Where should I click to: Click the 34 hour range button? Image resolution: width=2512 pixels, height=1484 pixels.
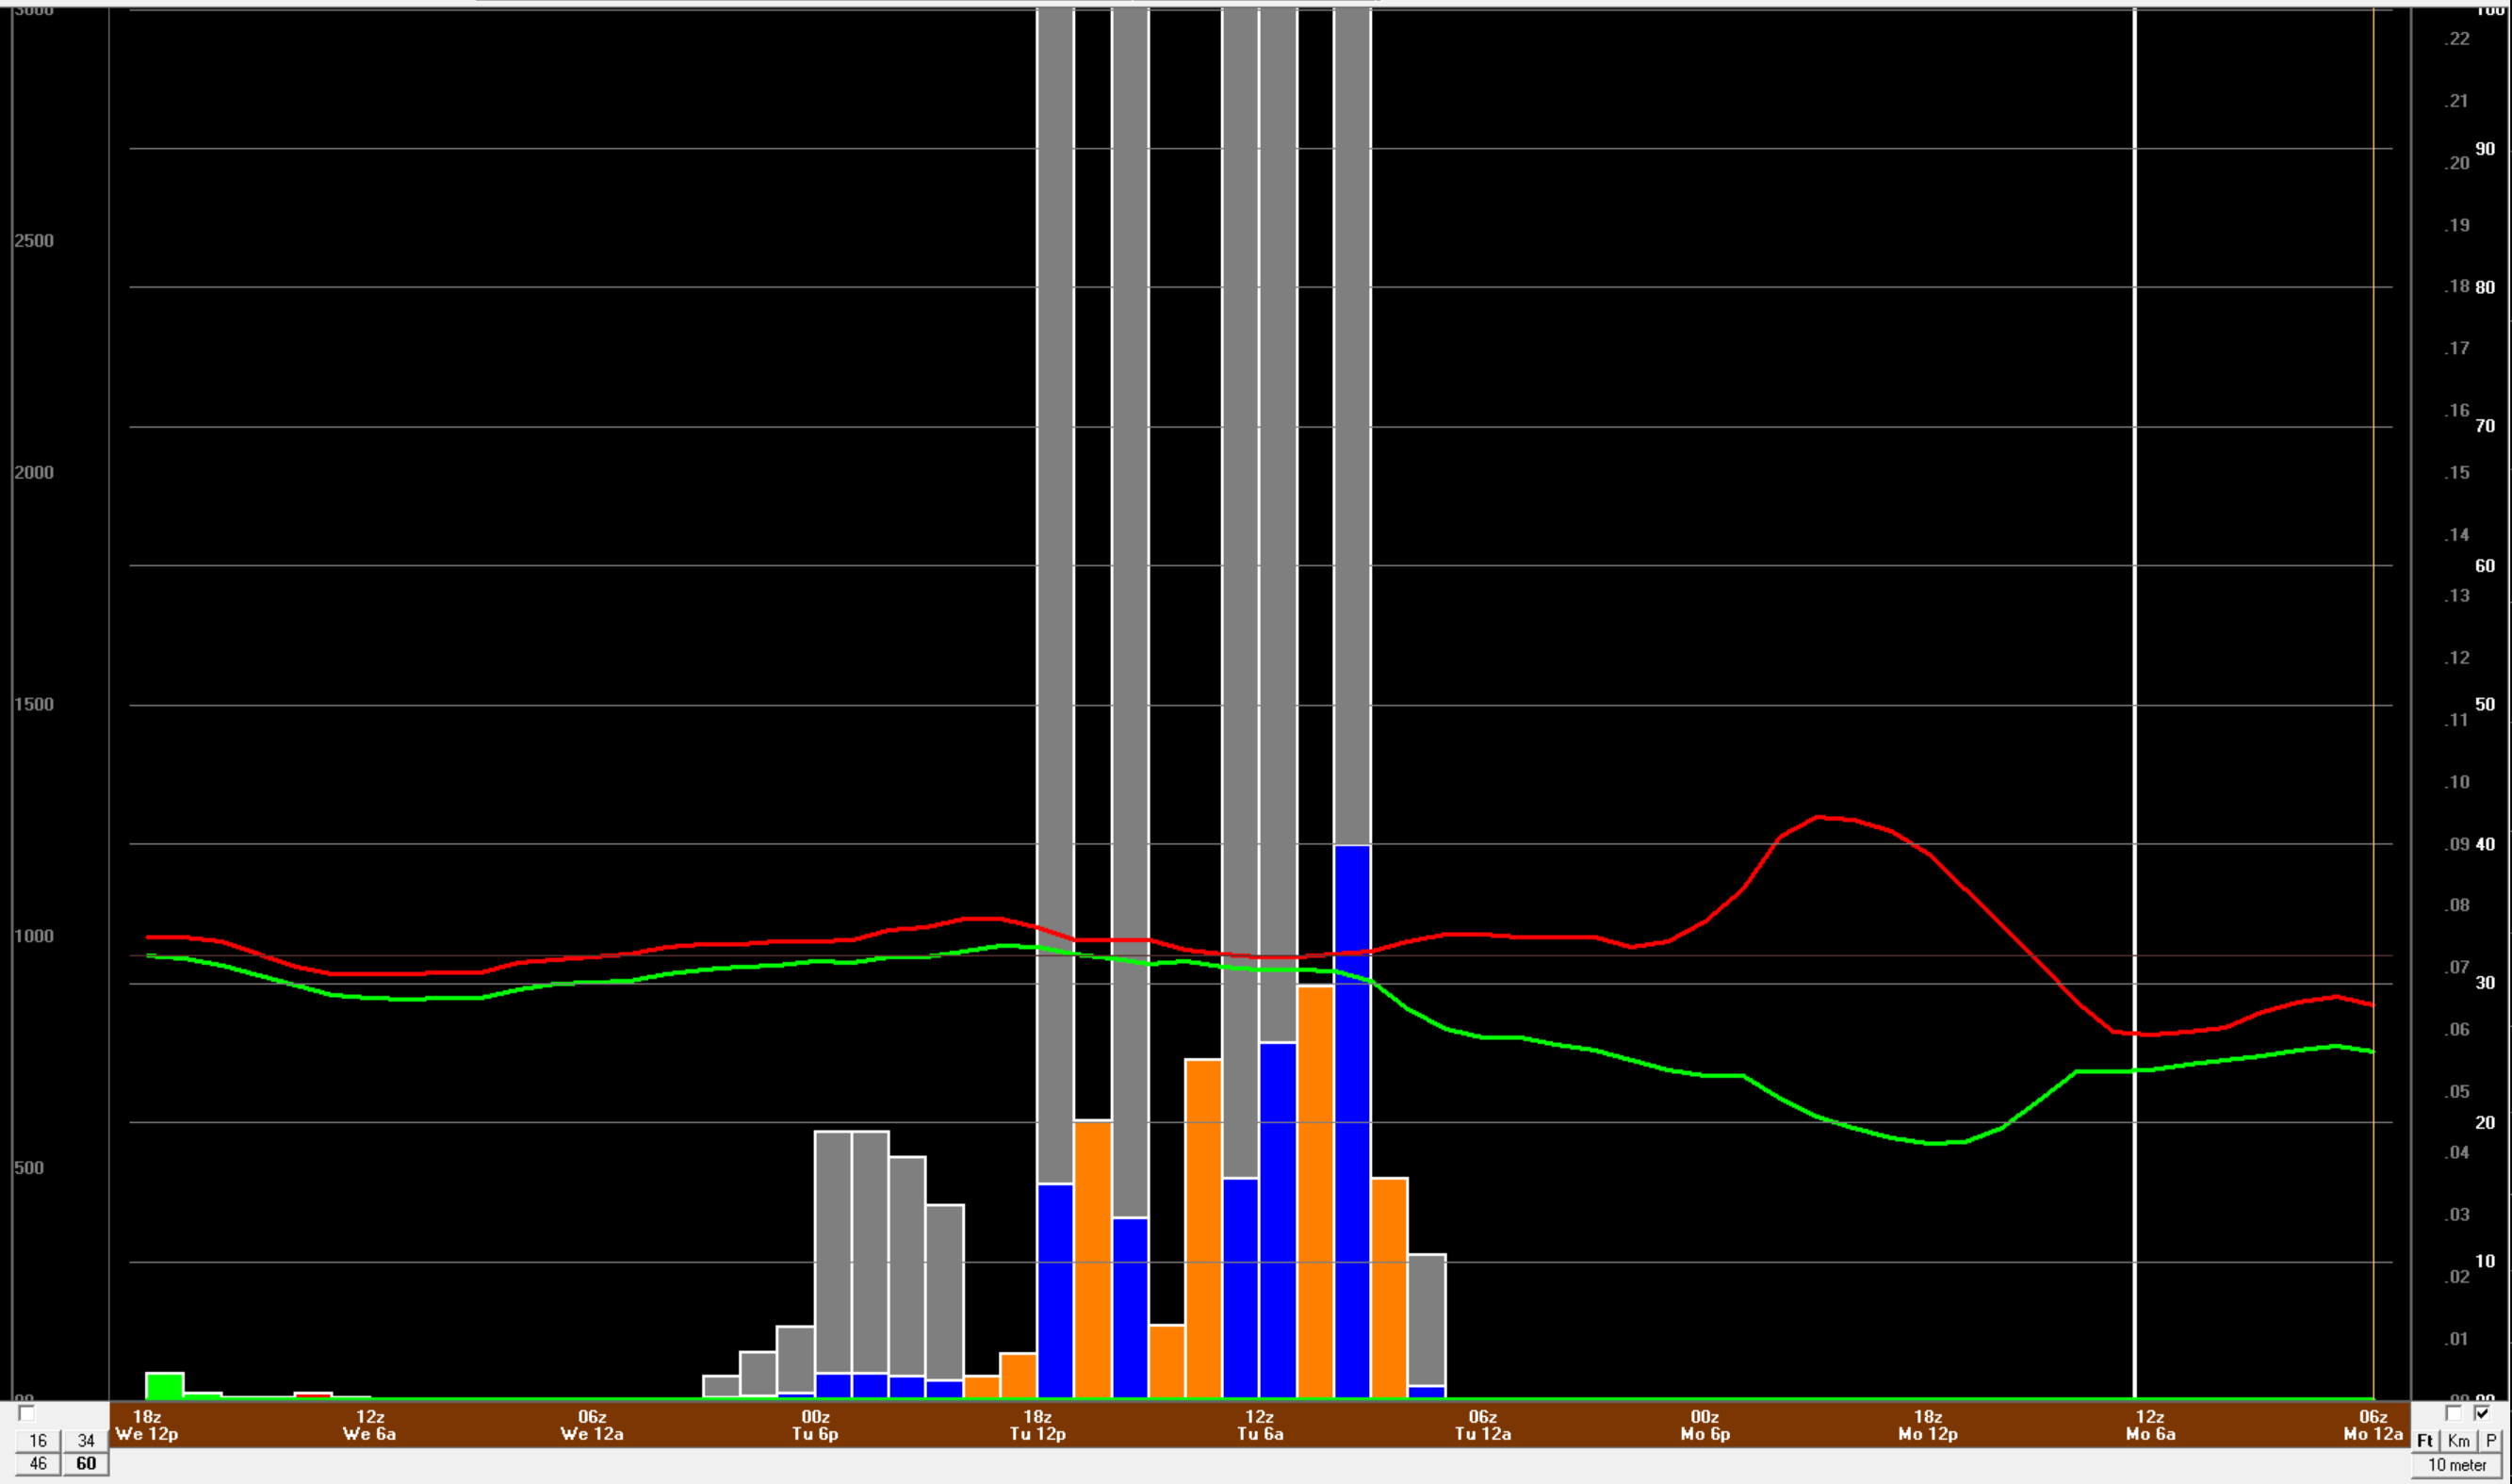(x=86, y=1440)
